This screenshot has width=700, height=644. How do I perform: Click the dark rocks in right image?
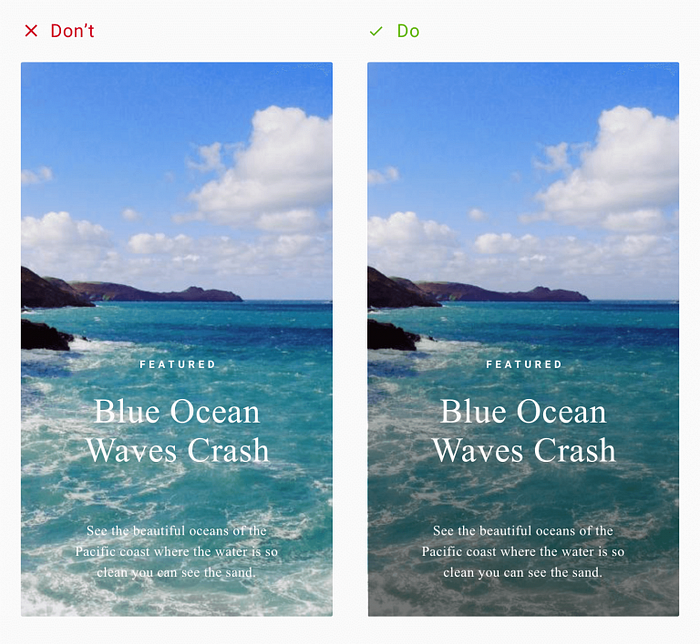pos(391,335)
